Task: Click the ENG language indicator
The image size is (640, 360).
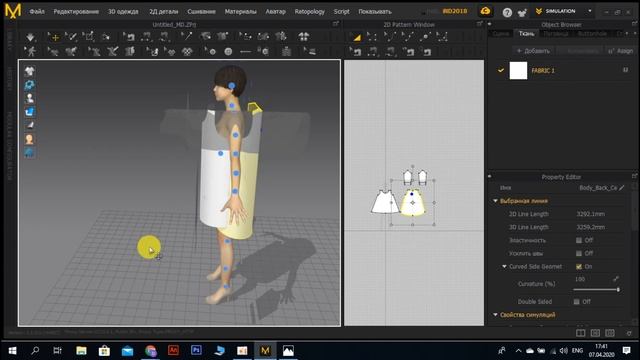Action: [x=577, y=351]
